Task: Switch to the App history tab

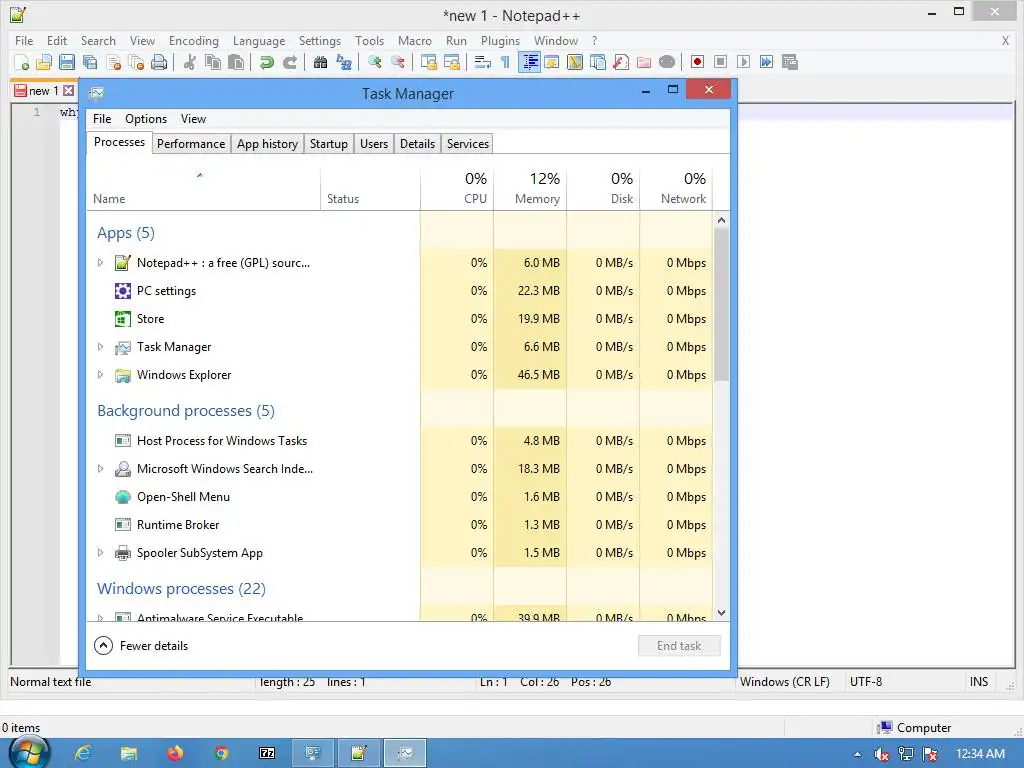Action: click(x=267, y=144)
